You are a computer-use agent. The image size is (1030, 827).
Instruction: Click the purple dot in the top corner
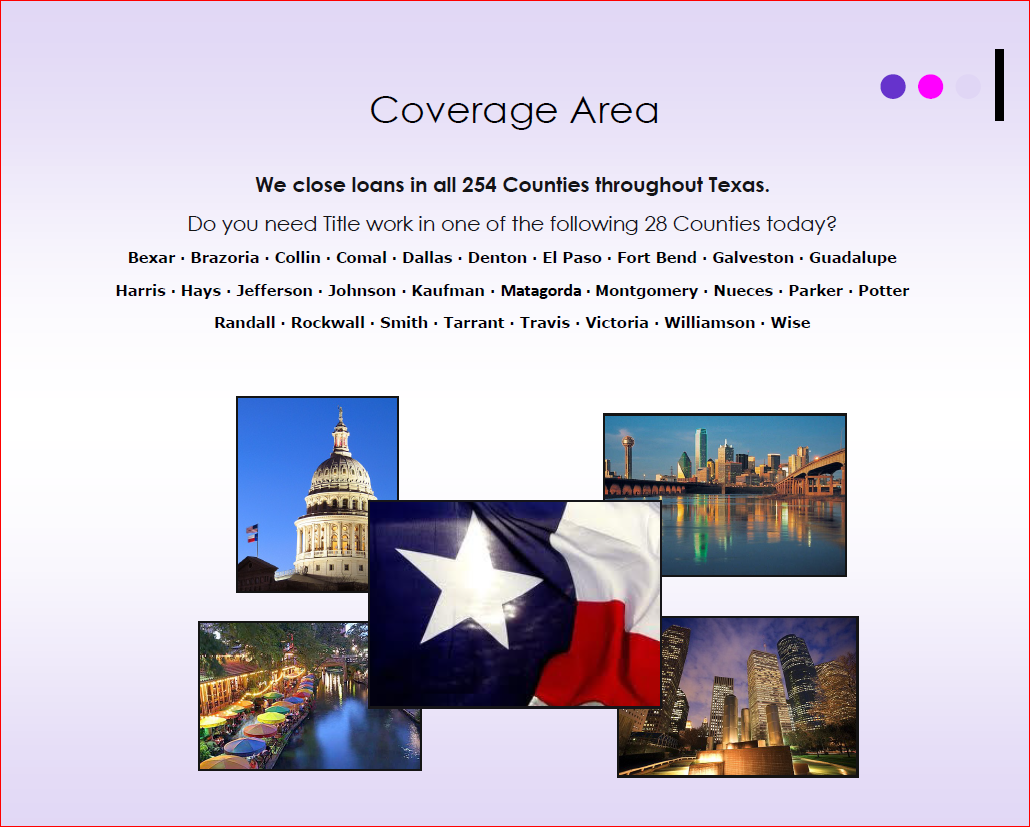[893, 87]
